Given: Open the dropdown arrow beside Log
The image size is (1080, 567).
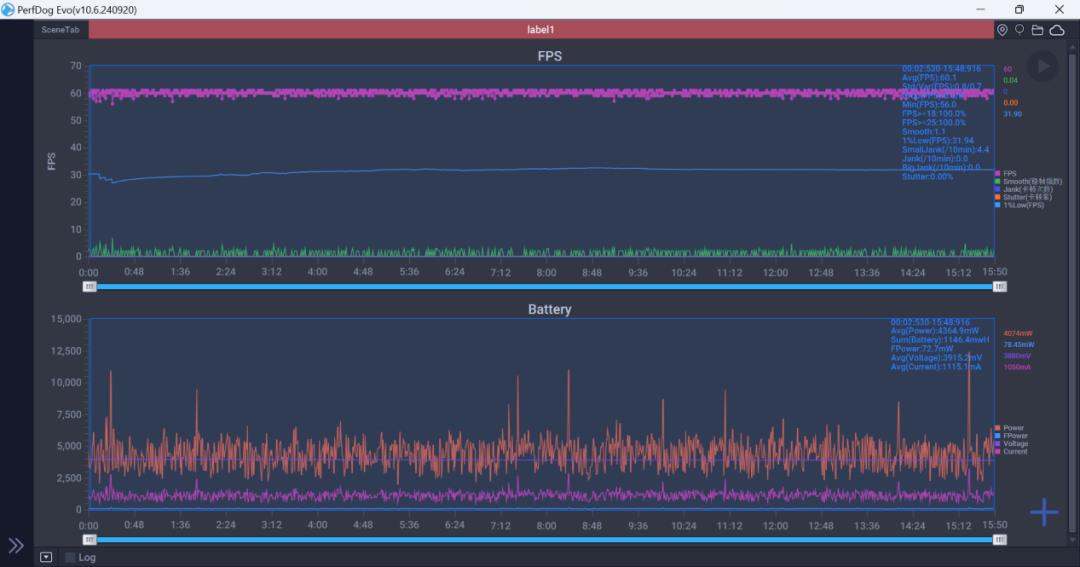Looking at the screenshot, I should tap(46, 557).
